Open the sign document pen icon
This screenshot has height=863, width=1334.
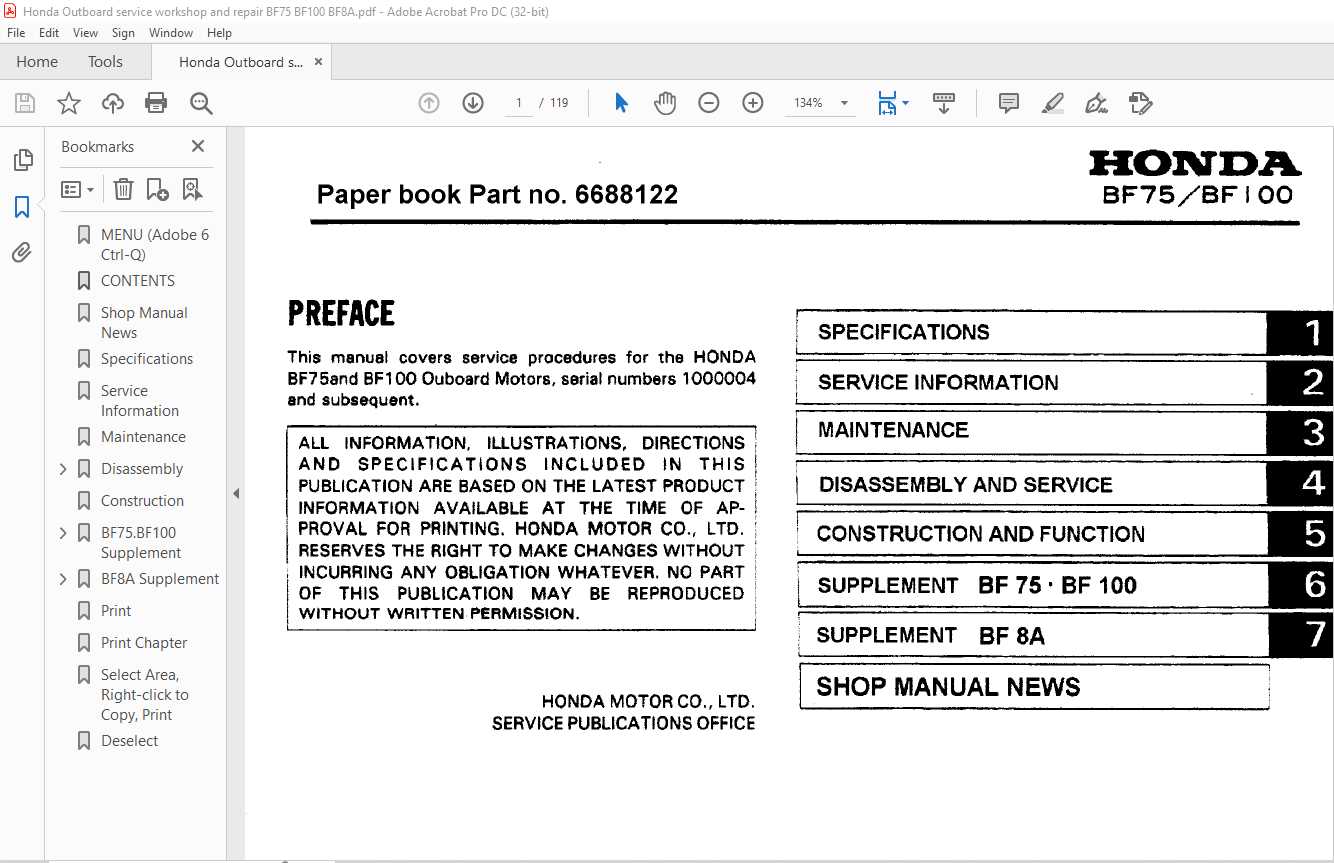[x=1096, y=103]
